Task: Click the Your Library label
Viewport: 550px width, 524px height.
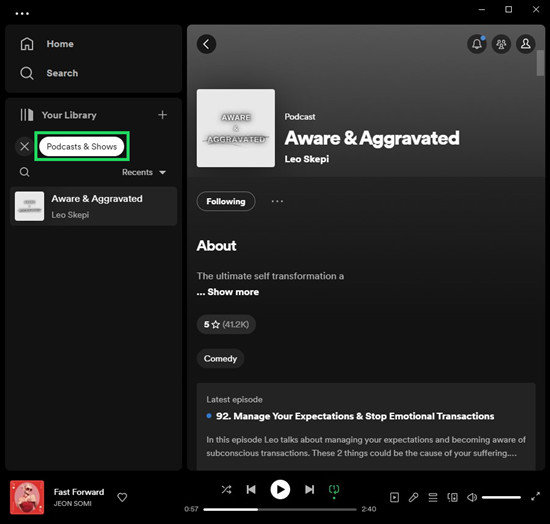Action: (69, 115)
